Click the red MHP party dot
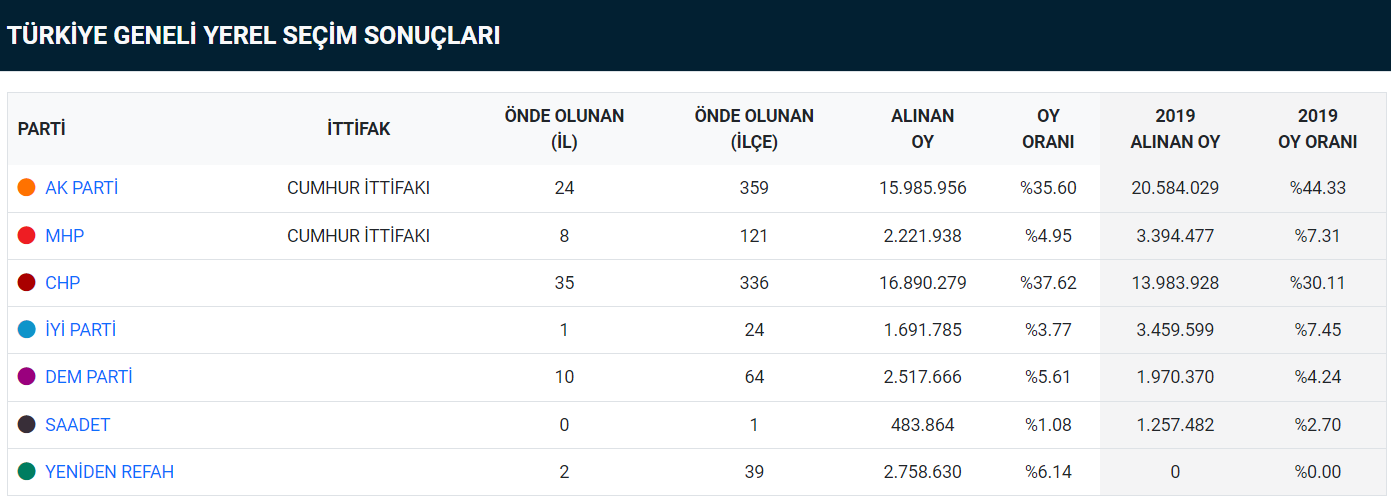1391x496 pixels. 27,236
